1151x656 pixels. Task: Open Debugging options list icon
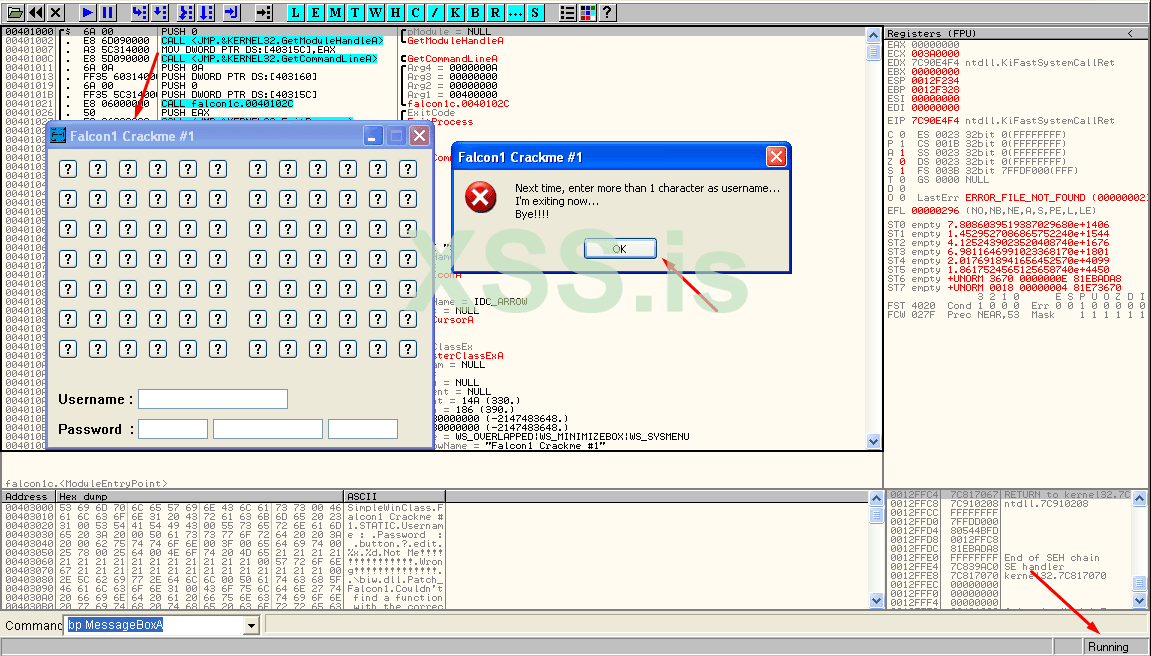click(x=567, y=12)
